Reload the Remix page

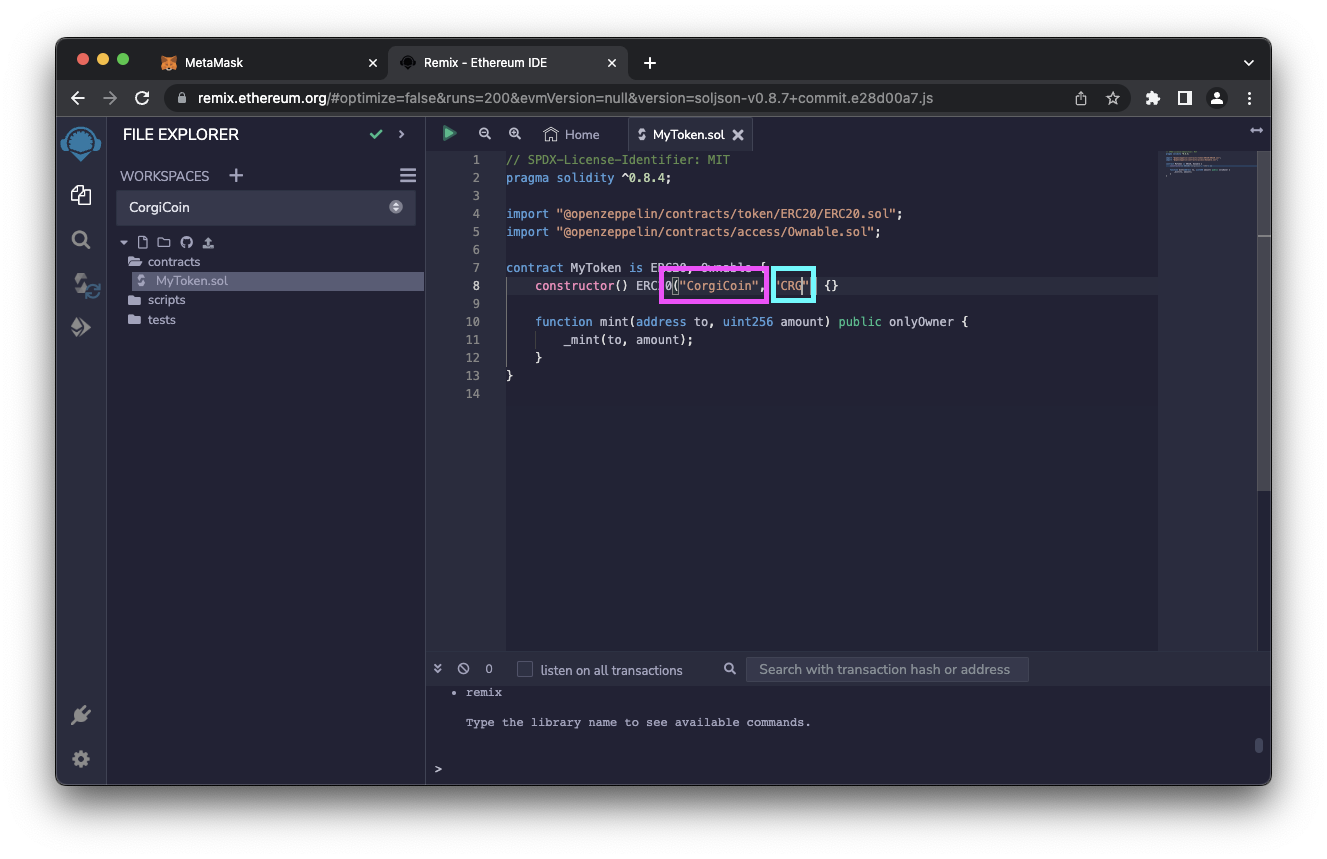click(142, 98)
